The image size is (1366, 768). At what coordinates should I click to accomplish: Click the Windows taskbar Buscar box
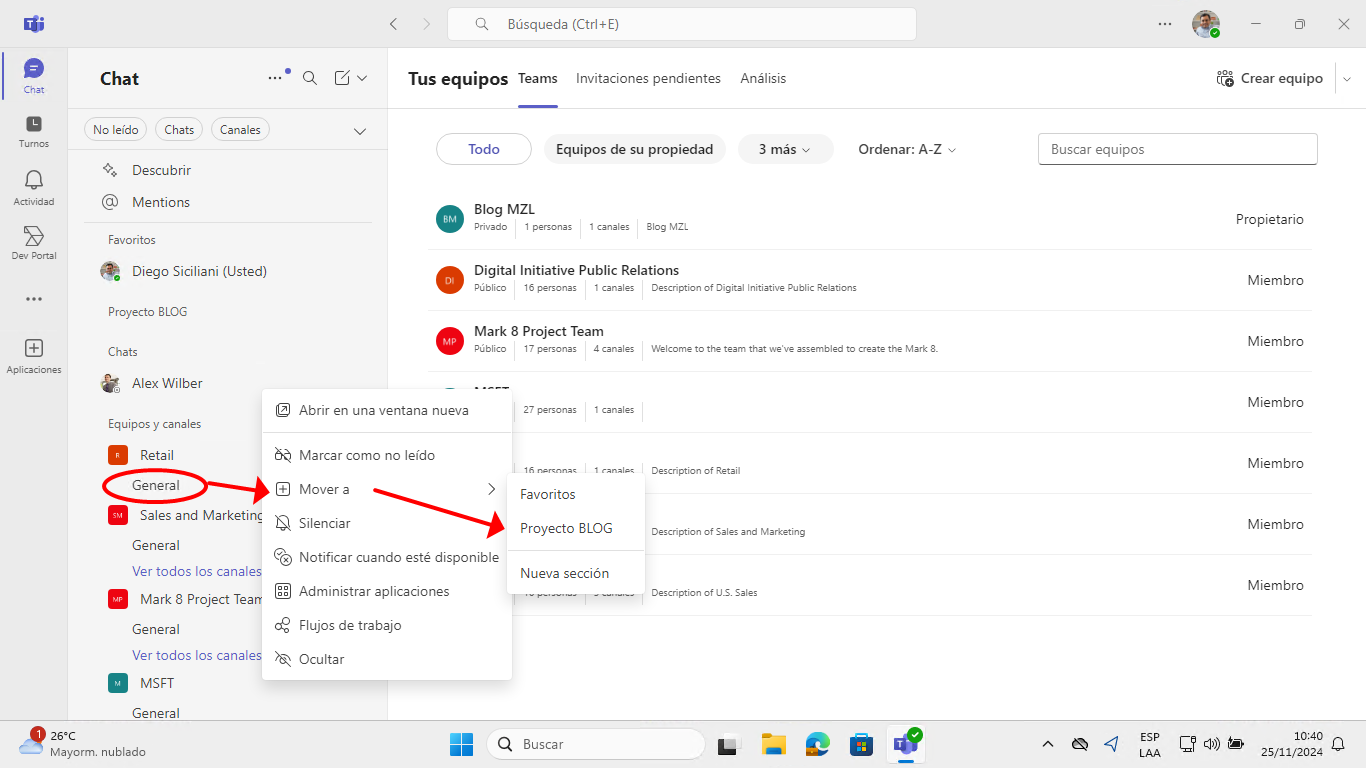tap(596, 744)
